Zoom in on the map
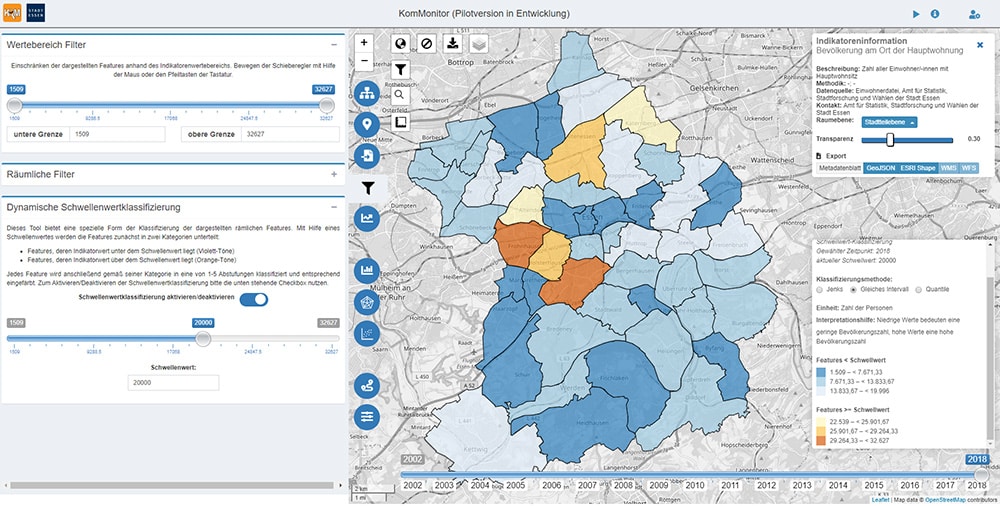The width and height of the screenshot is (1000, 506). click(364, 43)
